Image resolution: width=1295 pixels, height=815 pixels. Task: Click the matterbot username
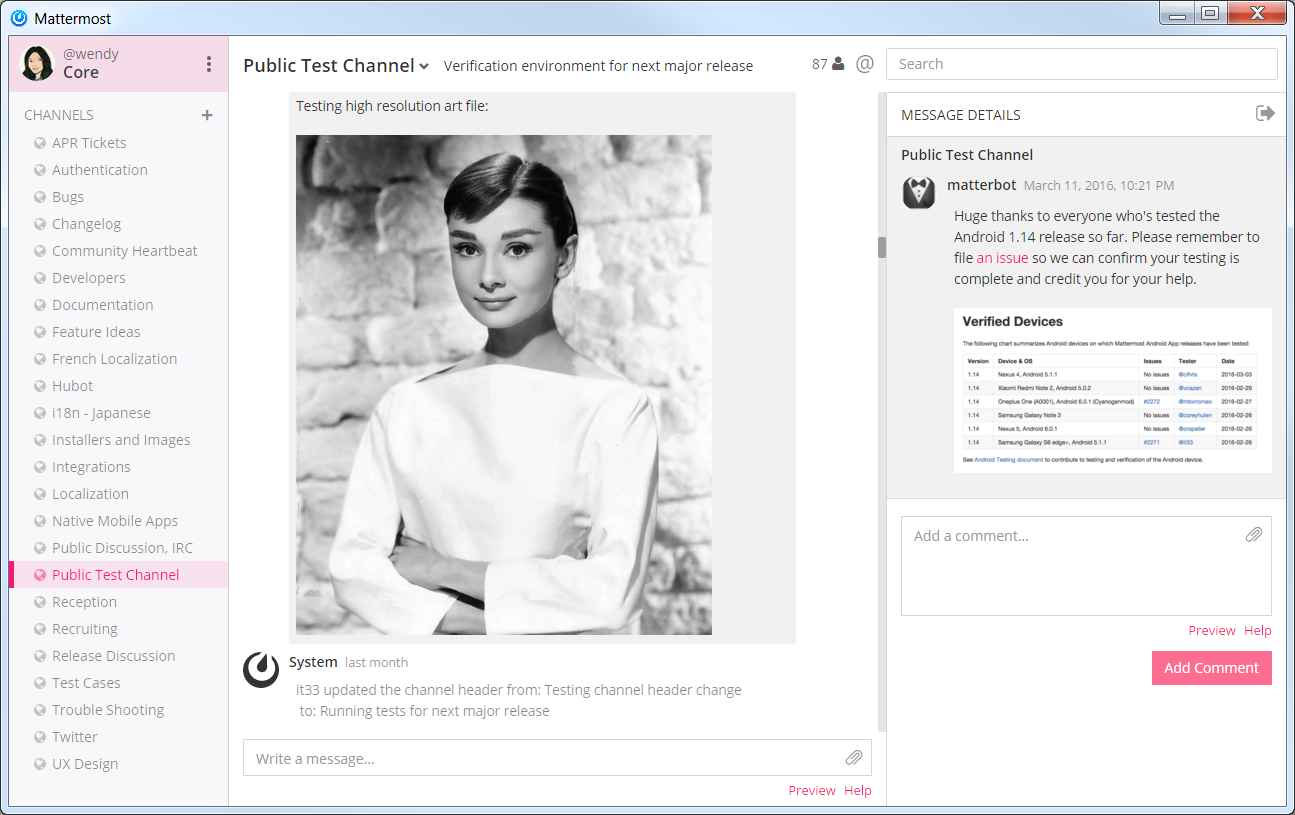pyautogui.click(x=981, y=185)
